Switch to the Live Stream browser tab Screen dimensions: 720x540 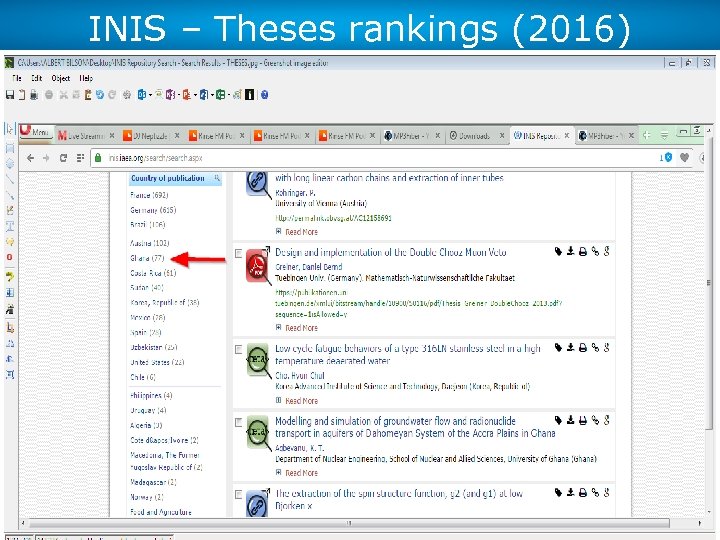(86, 135)
